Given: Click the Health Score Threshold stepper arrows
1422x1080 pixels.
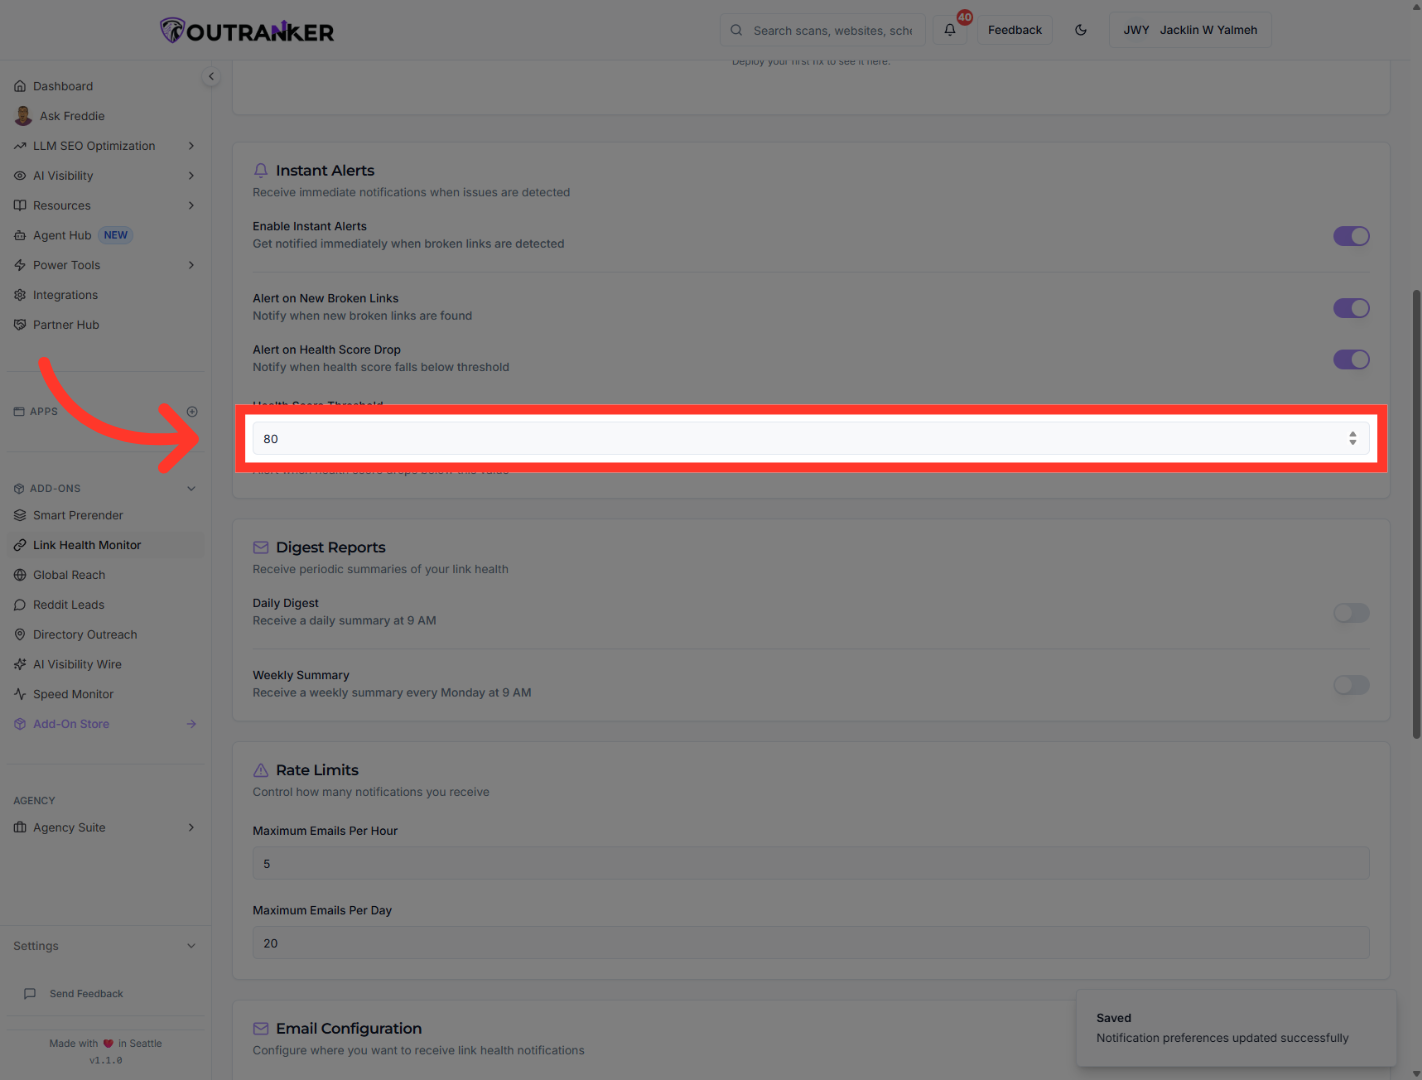Looking at the screenshot, I should click(x=1352, y=438).
